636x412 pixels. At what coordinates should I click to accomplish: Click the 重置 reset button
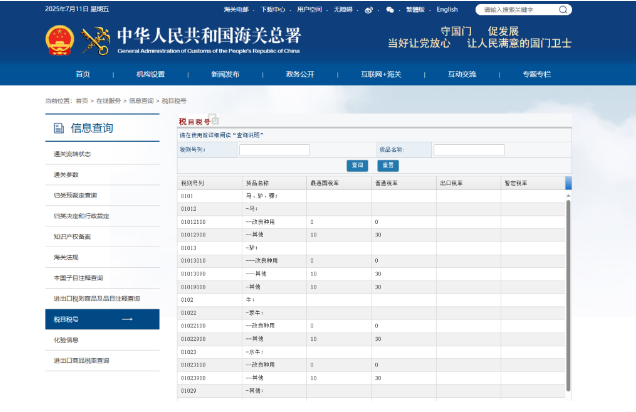coord(388,165)
